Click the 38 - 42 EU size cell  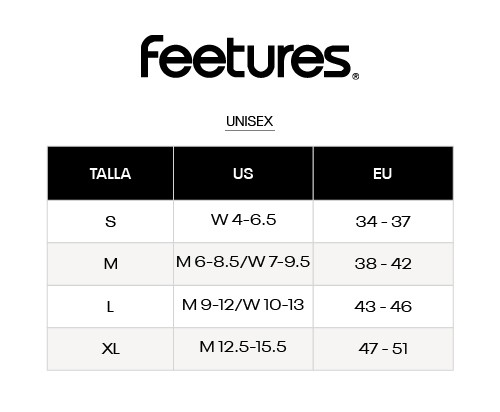(383, 264)
